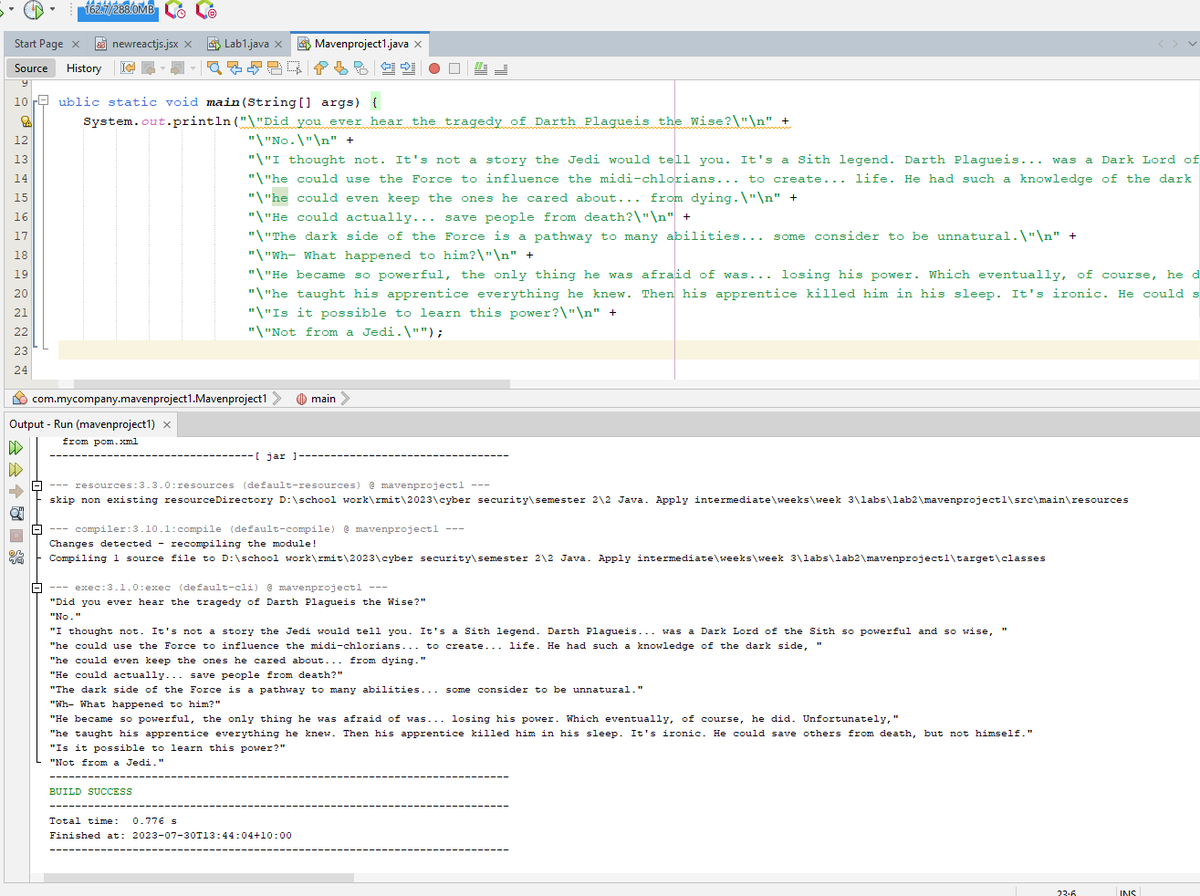Click the 23:6 cursor position in status bar
The image size is (1200, 896).
1066,892
